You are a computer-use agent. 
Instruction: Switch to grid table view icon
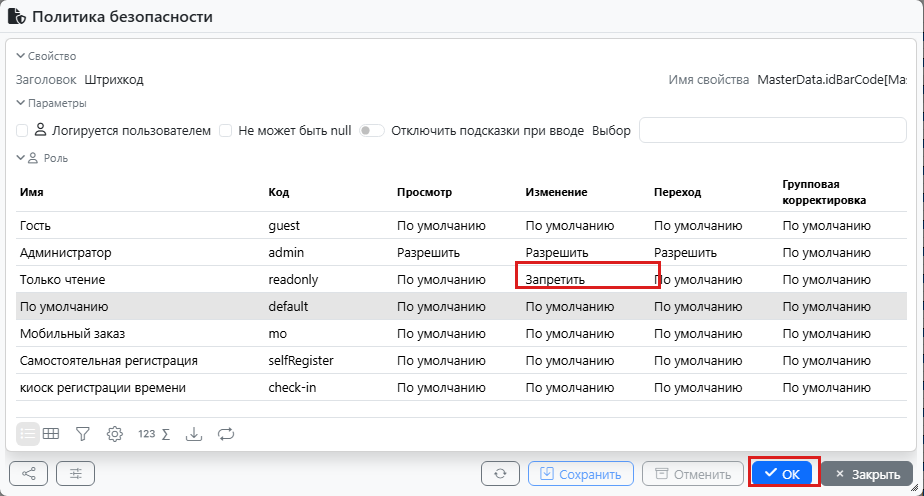pyautogui.click(x=51, y=434)
